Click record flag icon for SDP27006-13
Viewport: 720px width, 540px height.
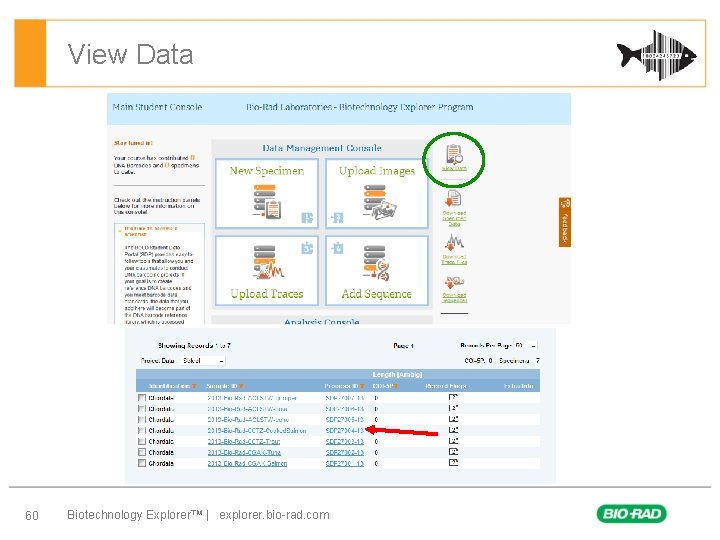pos(453,408)
